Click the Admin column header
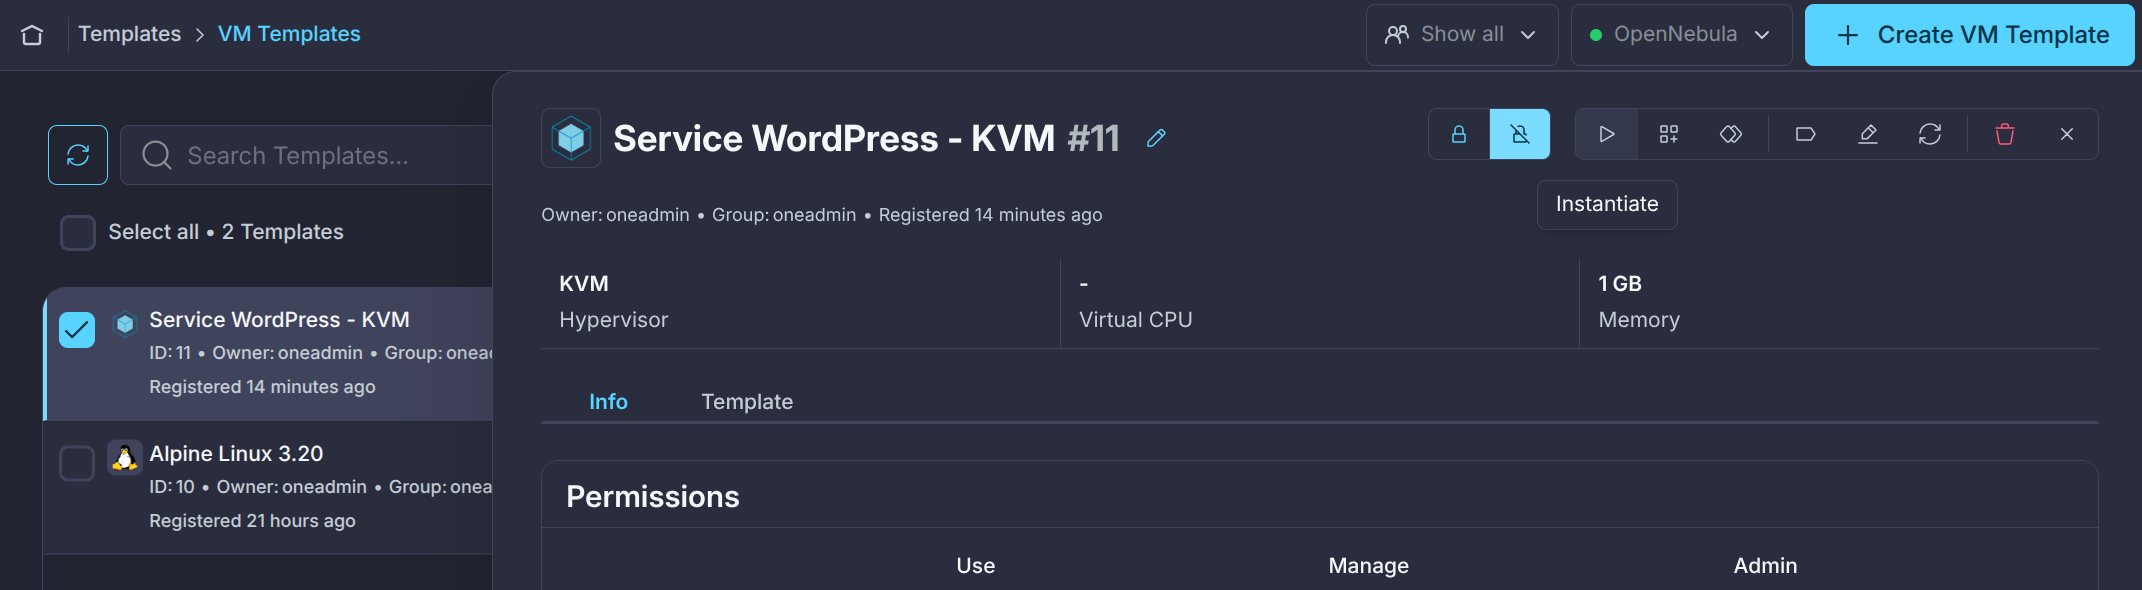 click(1766, 566)
